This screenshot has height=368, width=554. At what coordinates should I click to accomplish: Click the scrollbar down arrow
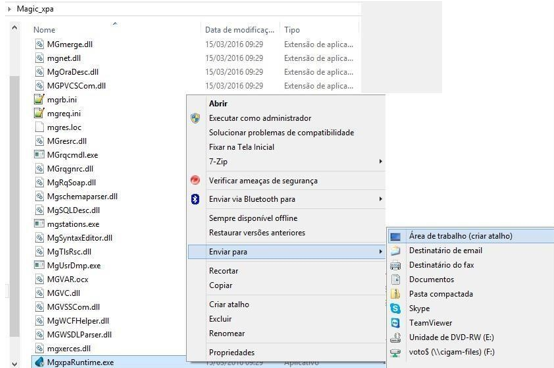click(14, 363)
